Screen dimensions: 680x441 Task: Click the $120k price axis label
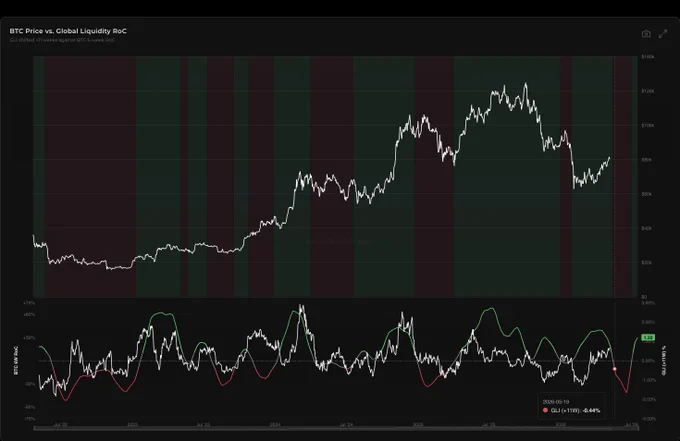click(x=647, y=91)
